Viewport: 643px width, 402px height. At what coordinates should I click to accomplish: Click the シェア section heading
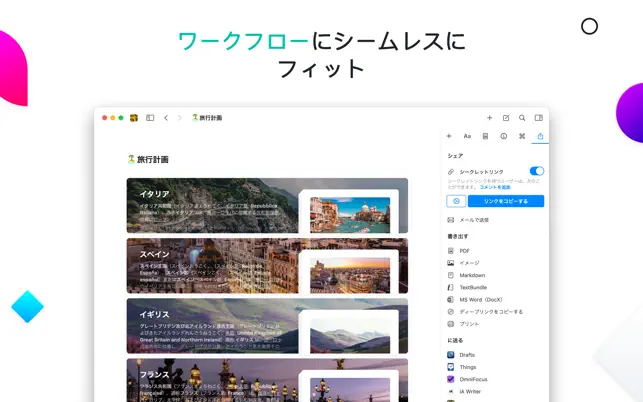pyautogui.click(x=455, y=156)
